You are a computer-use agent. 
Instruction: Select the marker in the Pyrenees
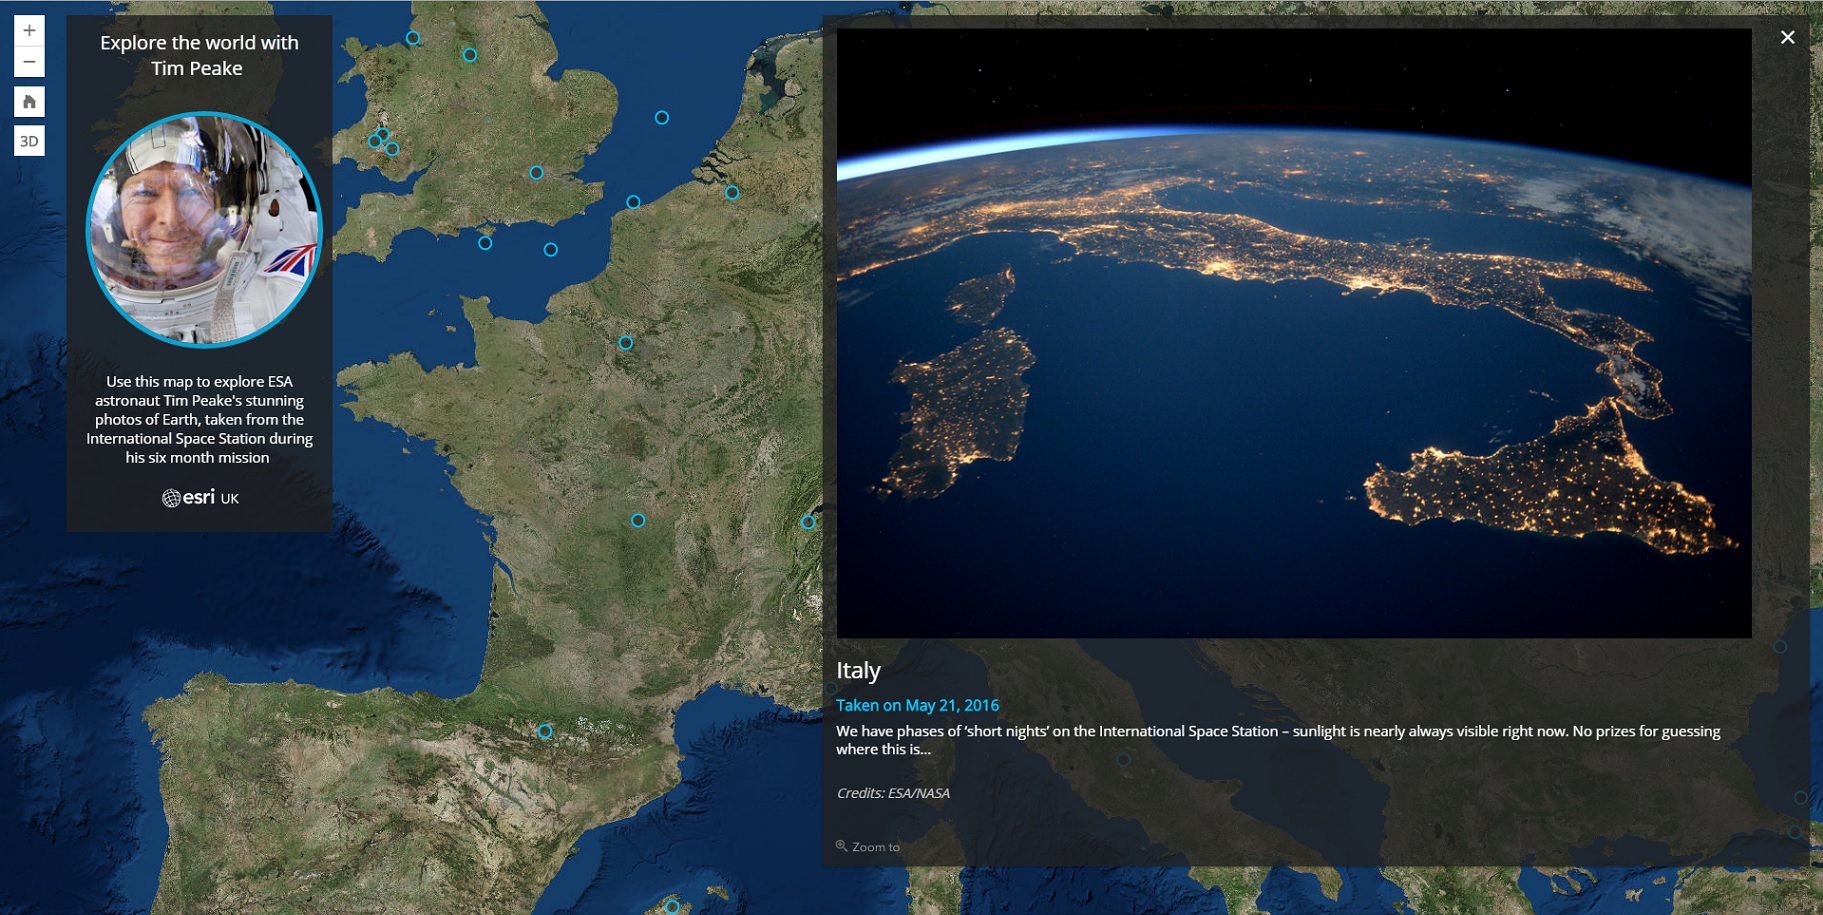tap(545, 731)
